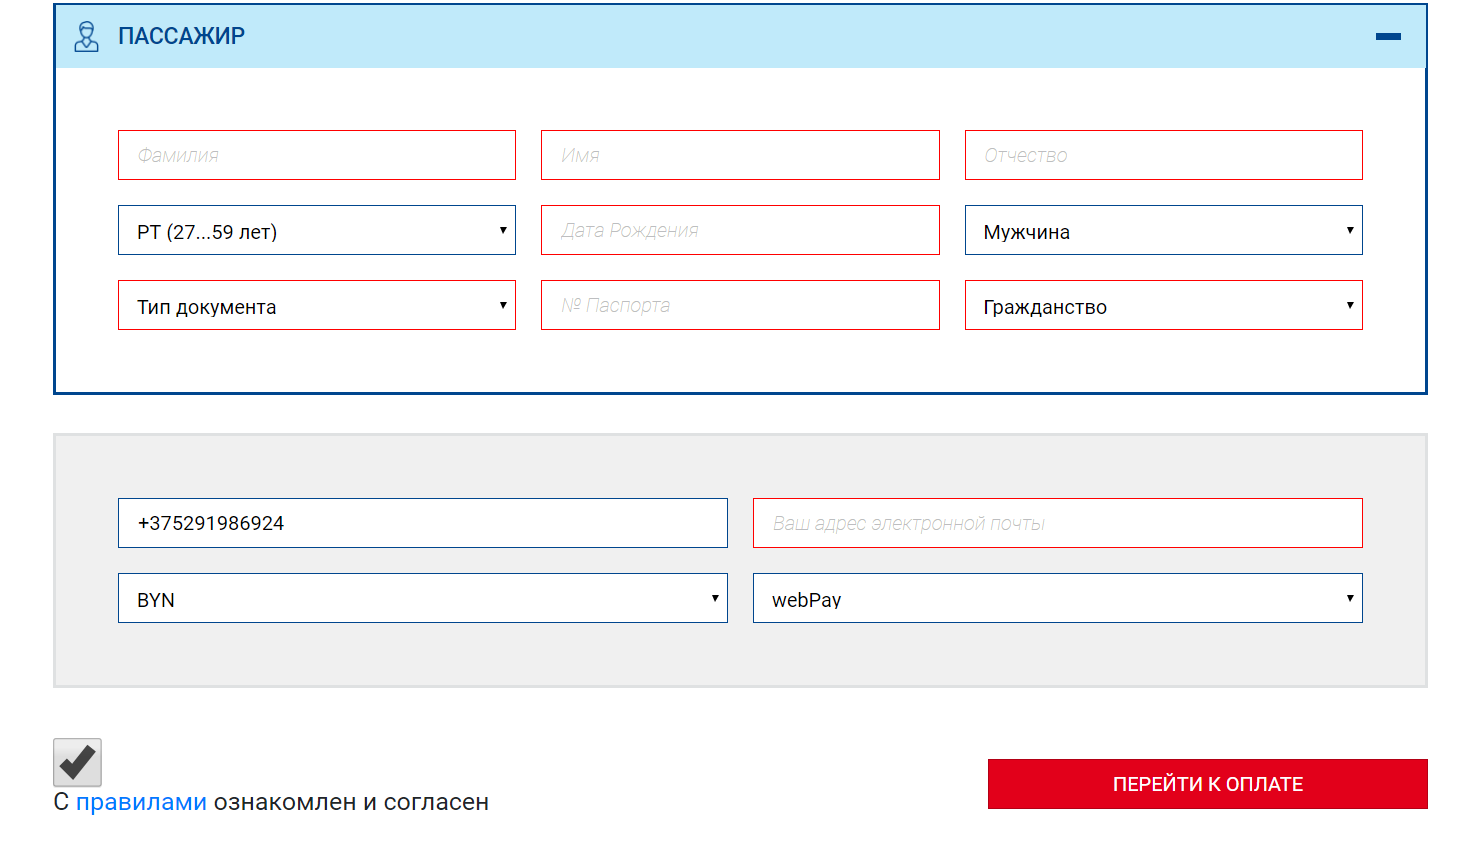Viewport: 1466px width, 842px height.
Task: Open the РТ (27...59 лет) age dropdown
Action: [x=317, y=230]
